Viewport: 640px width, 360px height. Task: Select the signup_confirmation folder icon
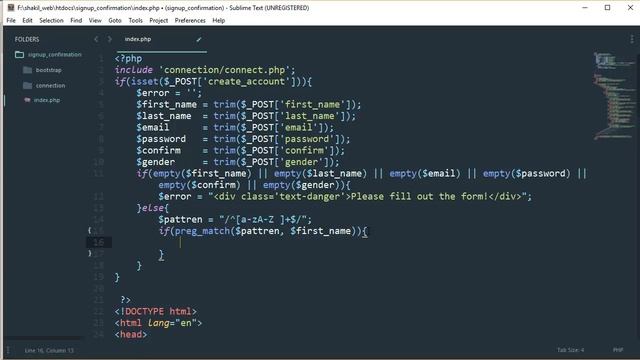pyautogui.click(x=19, y=54)
